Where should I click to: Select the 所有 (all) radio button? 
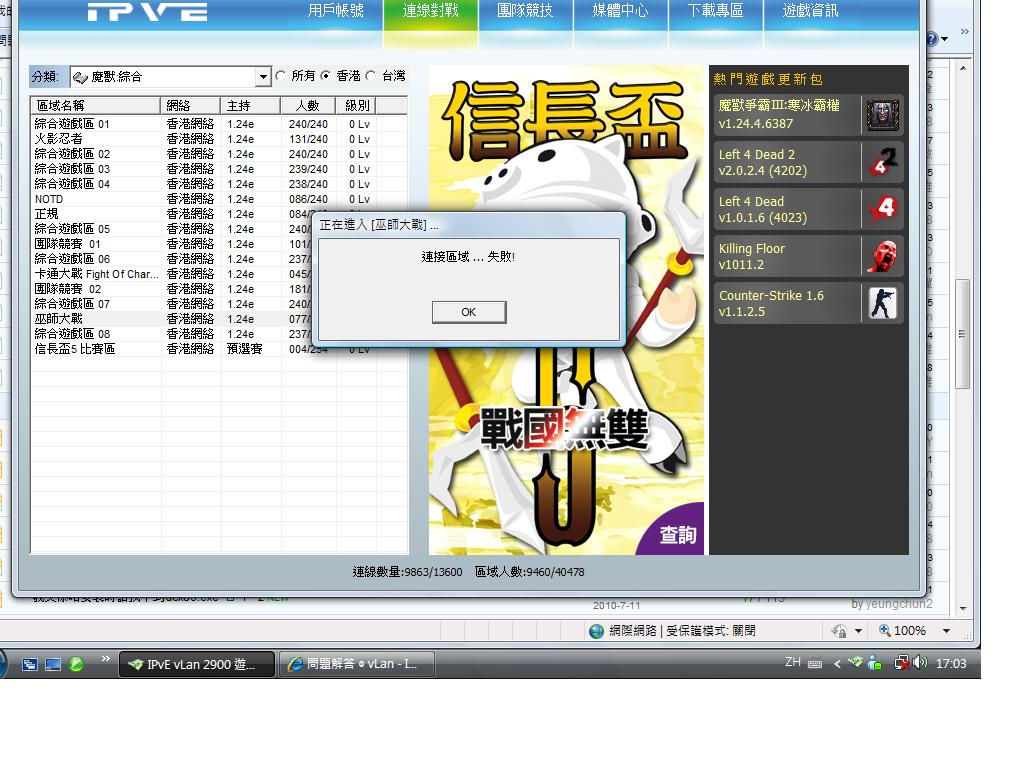click(x=281, y=76)
